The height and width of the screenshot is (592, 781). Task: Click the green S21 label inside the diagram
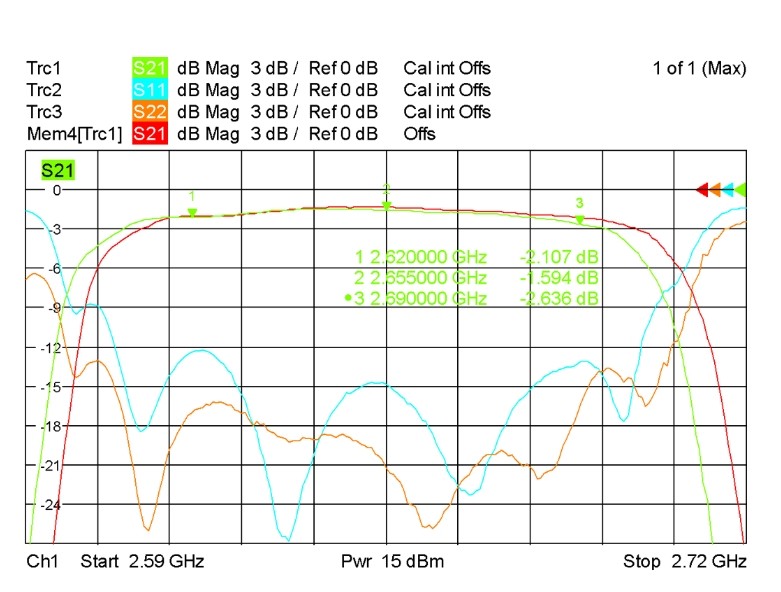coord(57,172)
